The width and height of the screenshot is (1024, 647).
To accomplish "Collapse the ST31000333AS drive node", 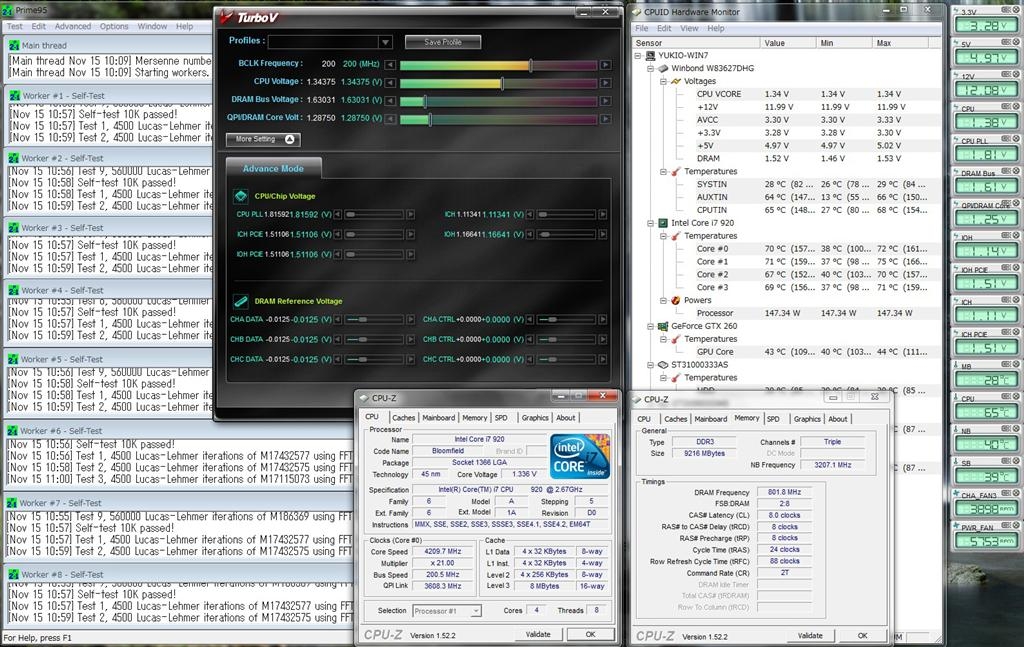I will click(x=650, y=364).
